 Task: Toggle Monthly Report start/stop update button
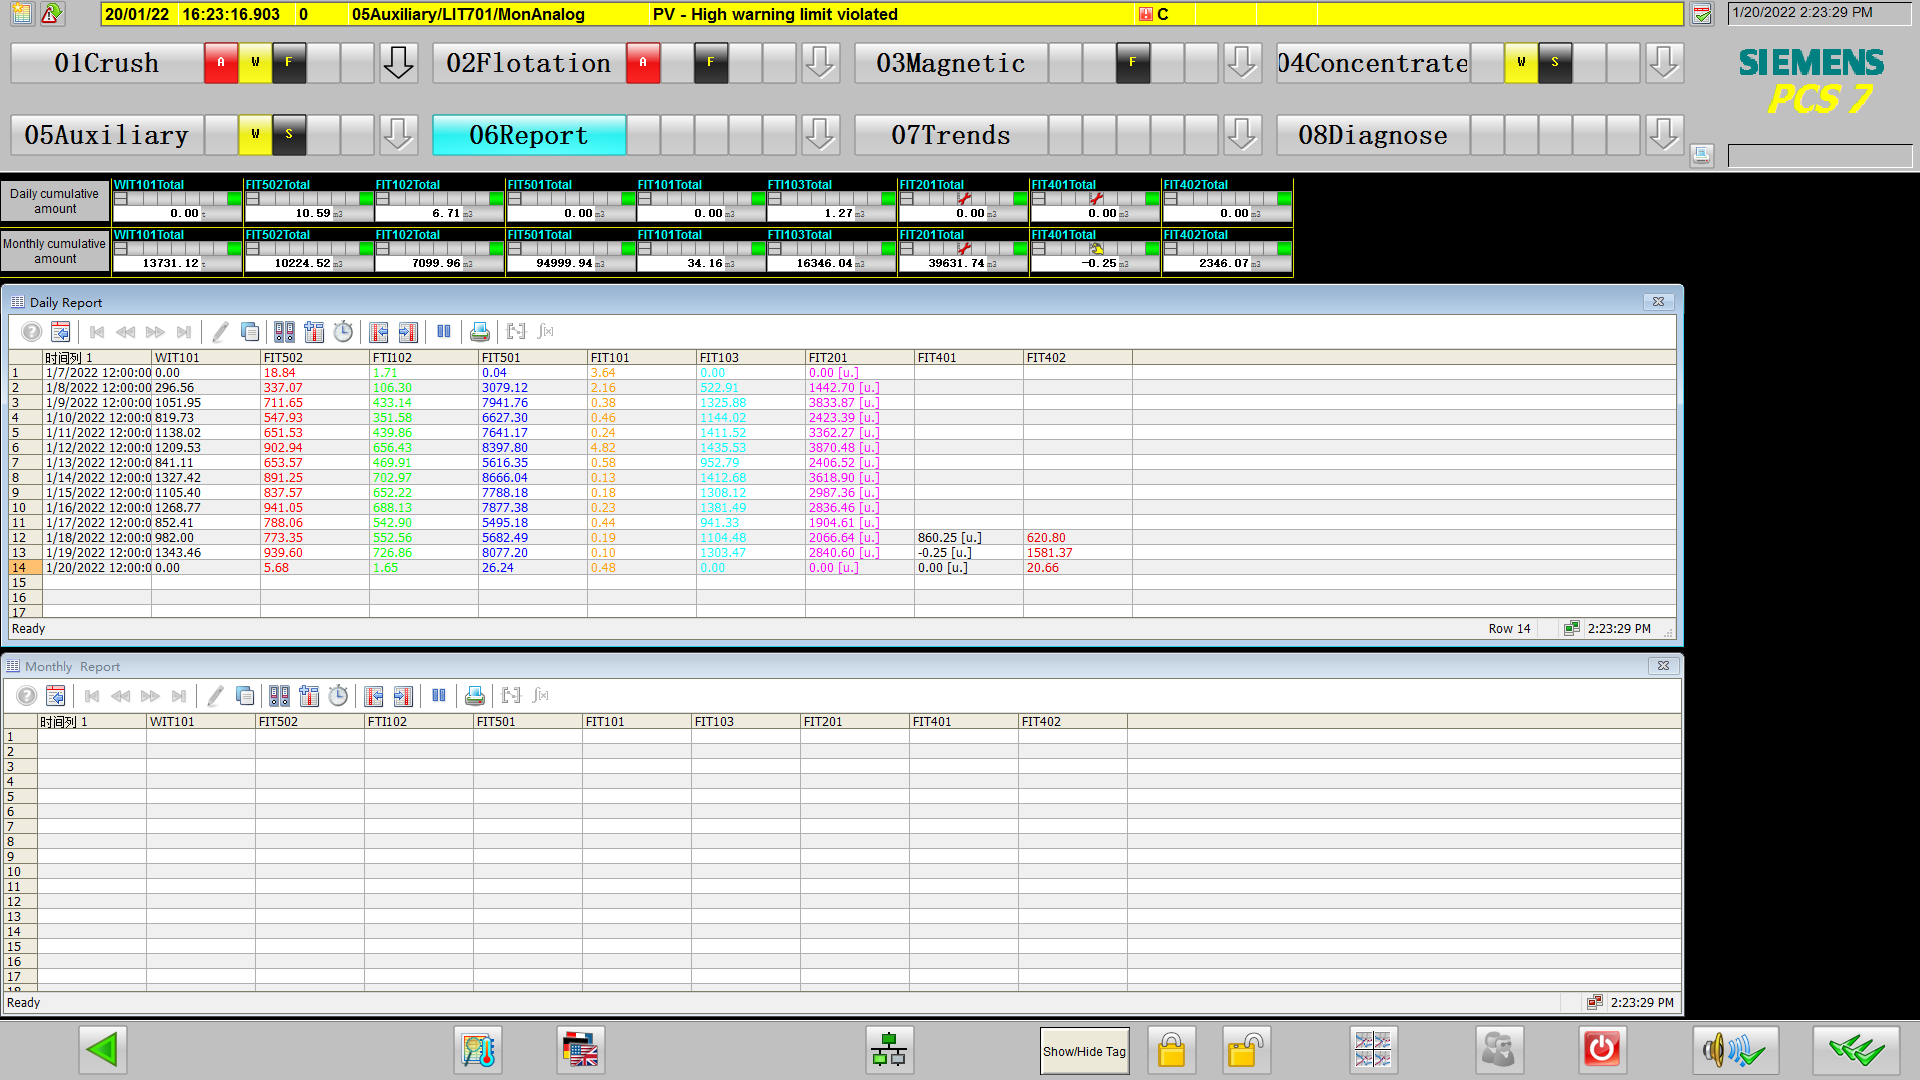(438, 696)
